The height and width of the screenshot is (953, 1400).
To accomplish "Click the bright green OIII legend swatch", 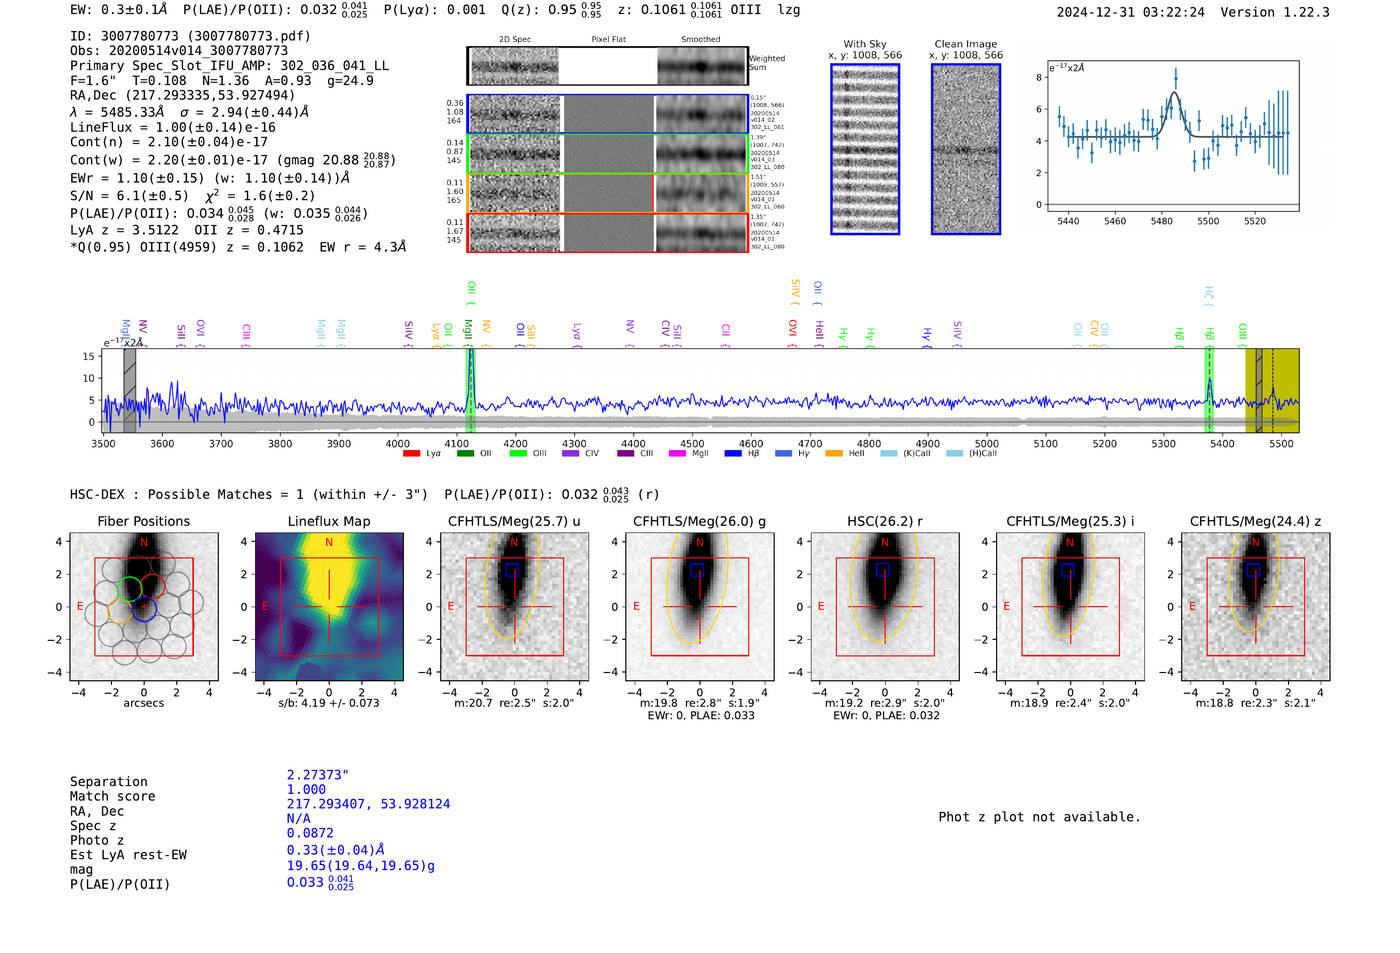I will pyautogui.click(x=518, y=454).
